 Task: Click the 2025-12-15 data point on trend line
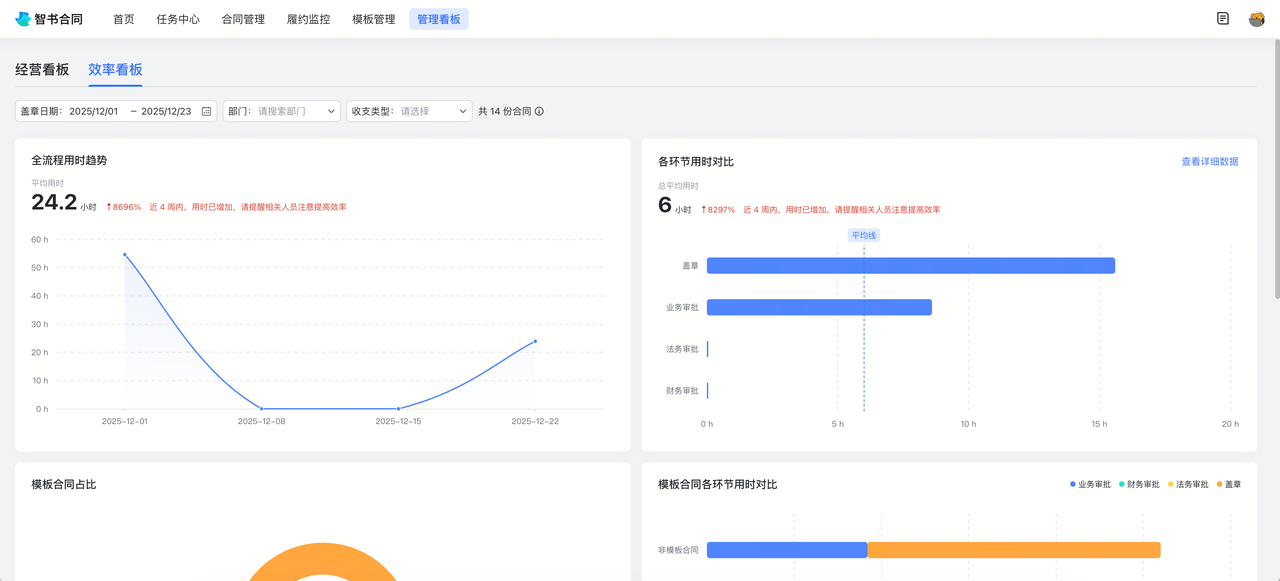pos(398,408)
